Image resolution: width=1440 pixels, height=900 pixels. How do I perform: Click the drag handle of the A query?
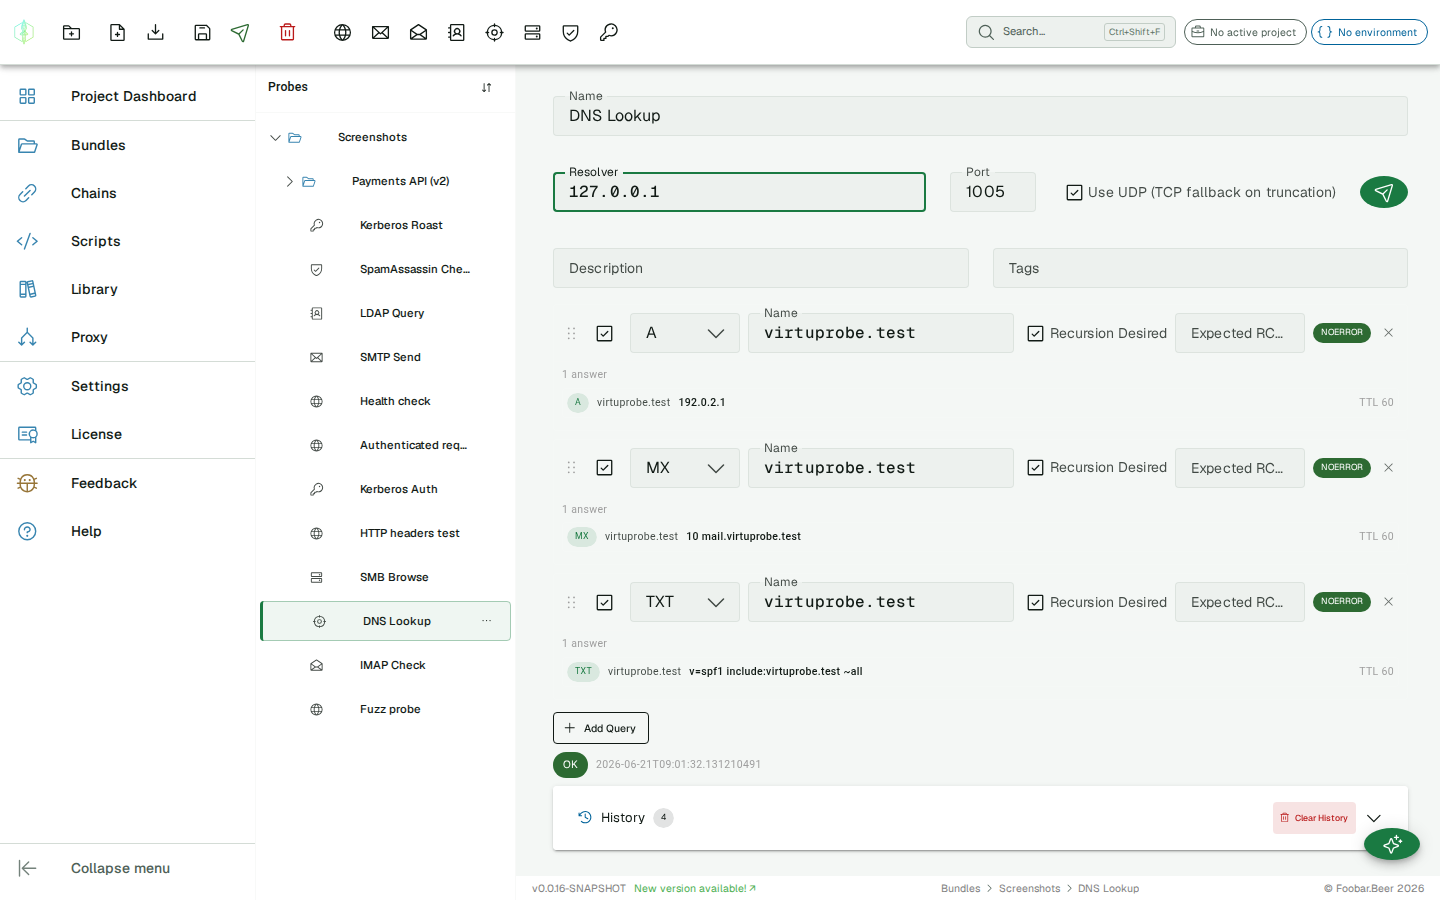571,333
